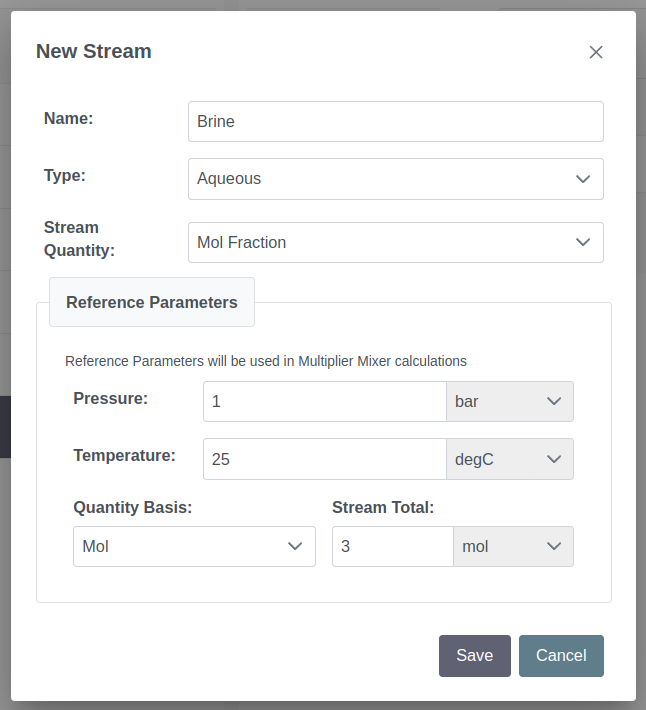
Task: Click the Quantity Basis: label
Action: 133,508
